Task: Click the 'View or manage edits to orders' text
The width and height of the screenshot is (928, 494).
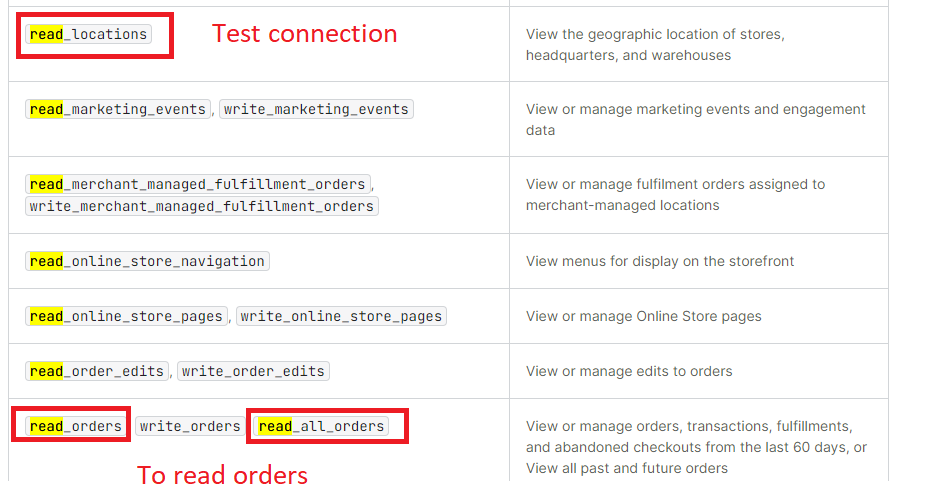Action: point(629,371)
